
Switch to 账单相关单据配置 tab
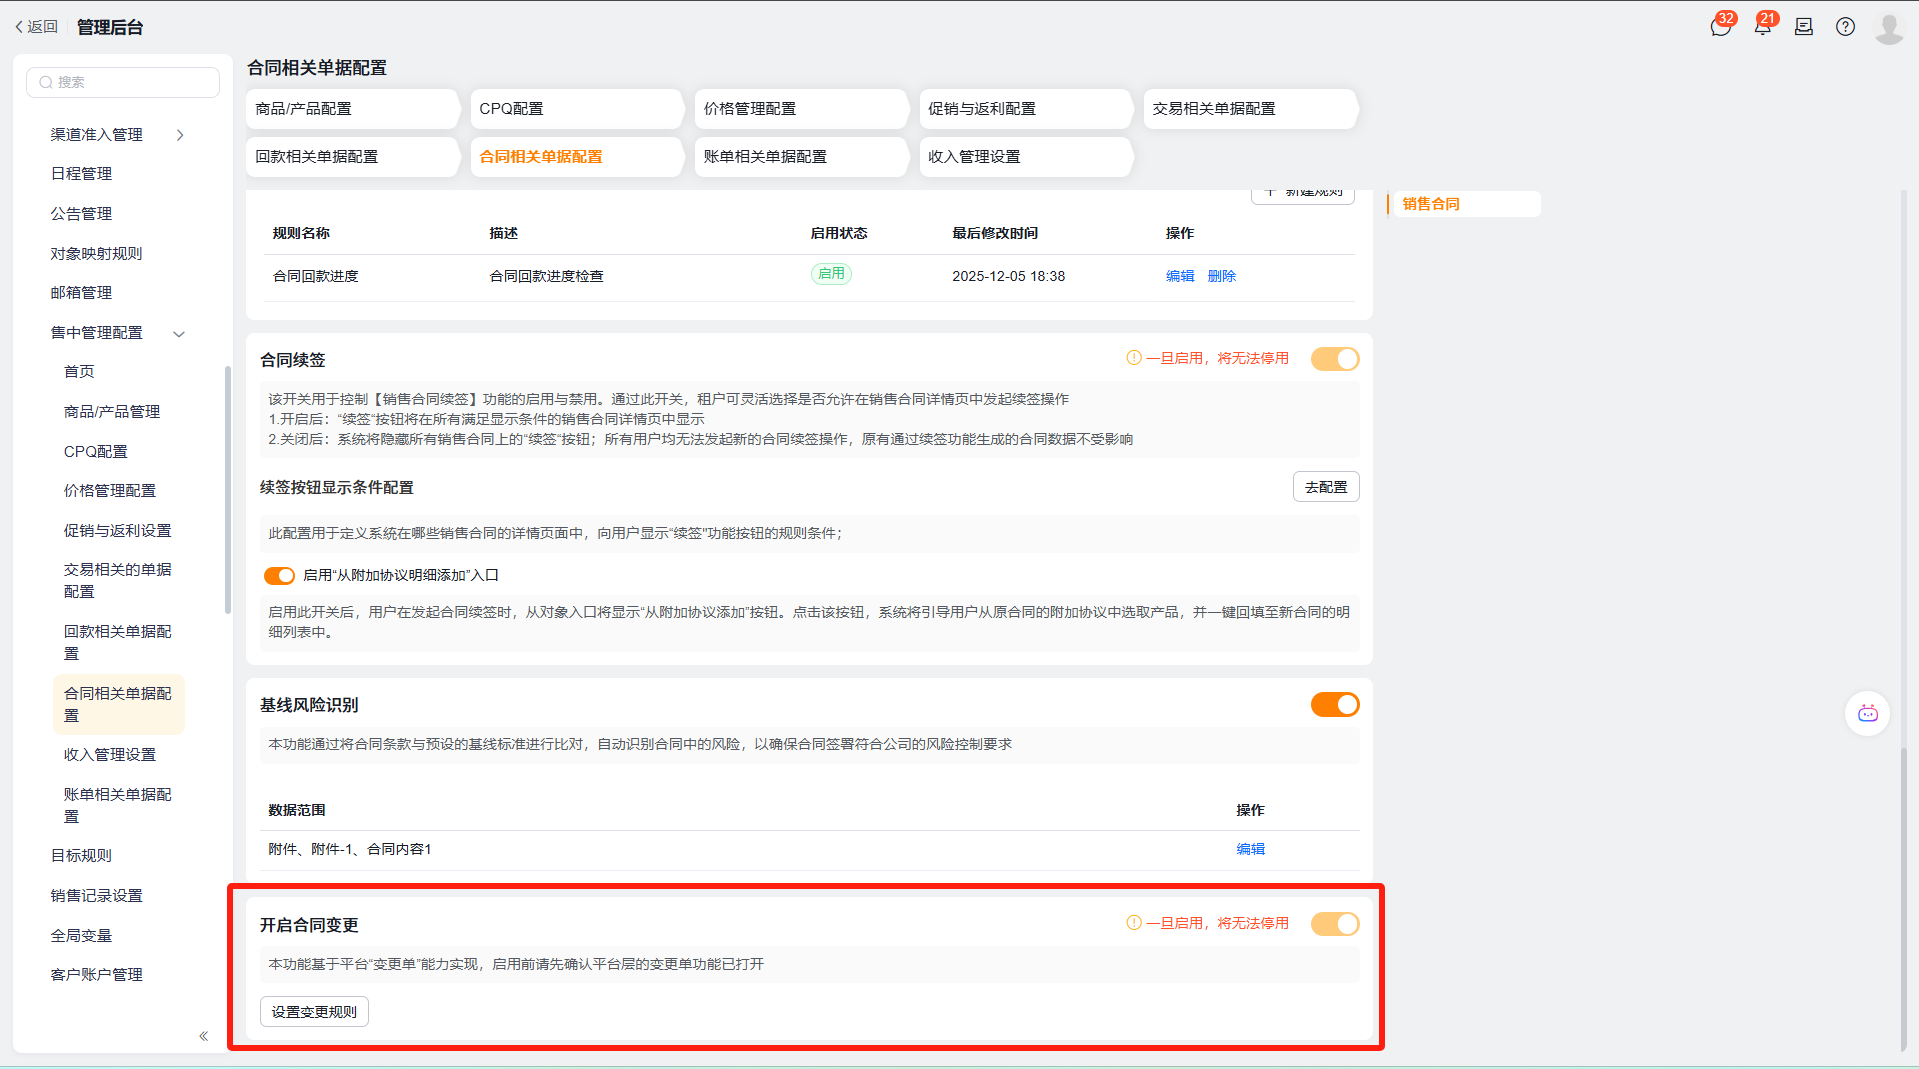click(x=801, y=157)
